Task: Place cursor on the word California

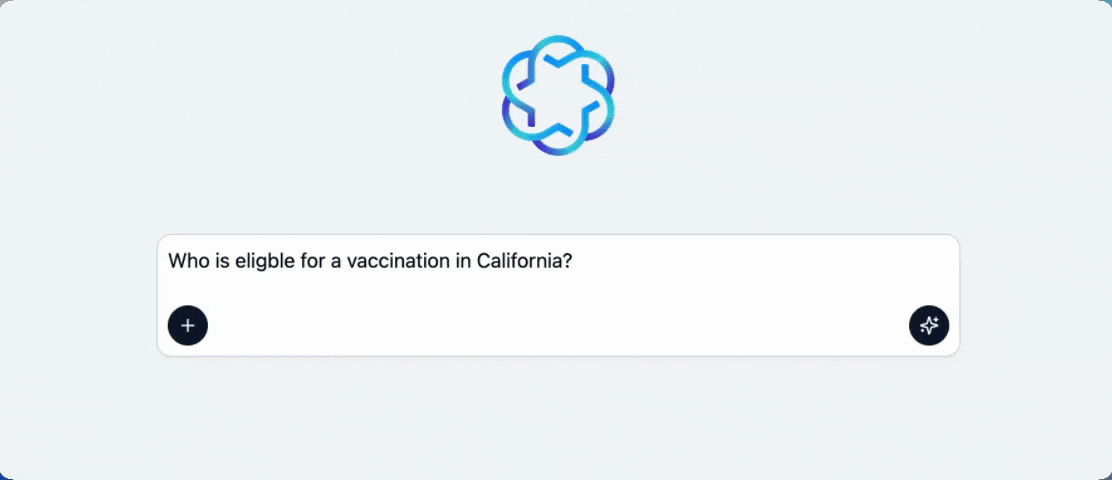Action: (518, 261)
